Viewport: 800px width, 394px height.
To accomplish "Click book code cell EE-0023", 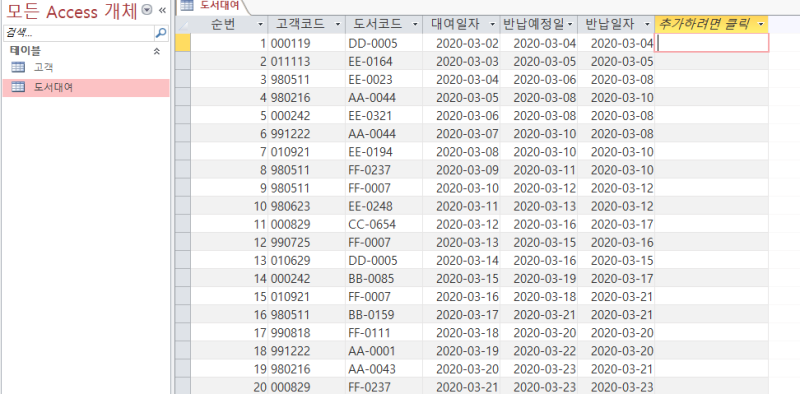I will pos(384,80).
